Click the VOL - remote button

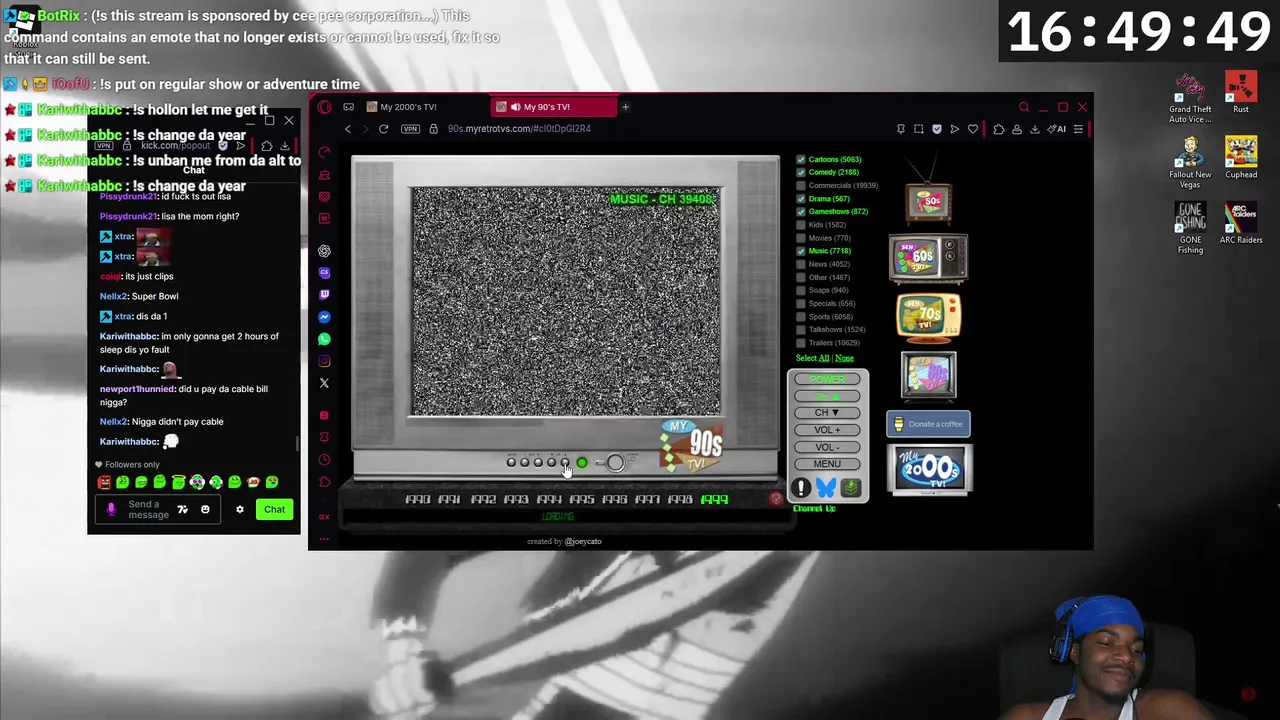tap(827, 447)
